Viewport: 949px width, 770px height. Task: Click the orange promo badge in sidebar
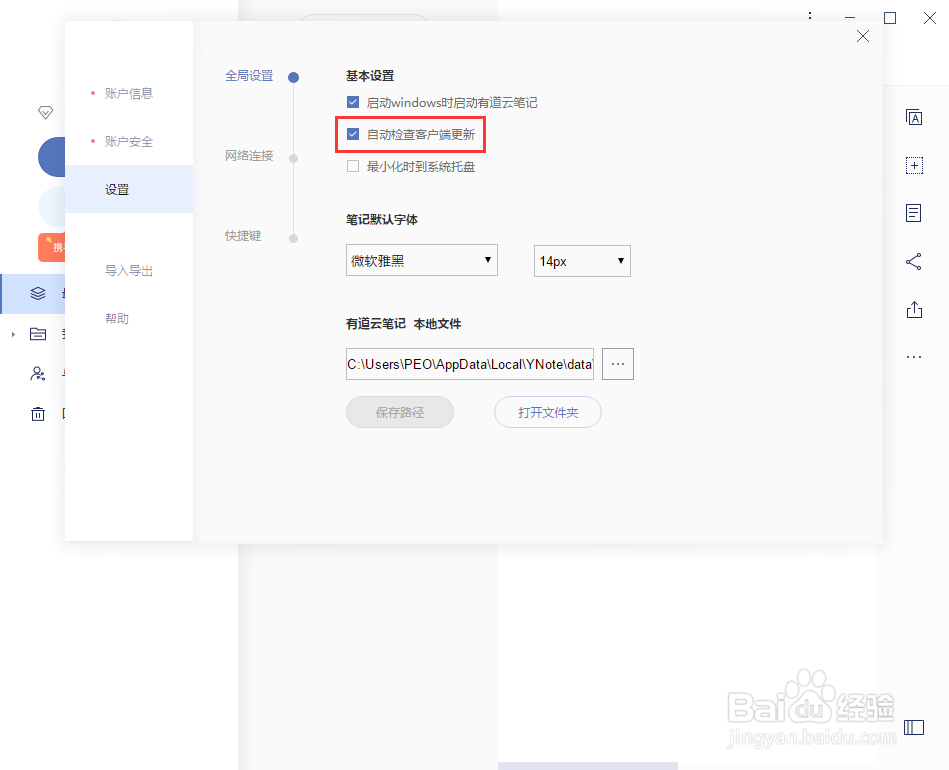[51, 247]
